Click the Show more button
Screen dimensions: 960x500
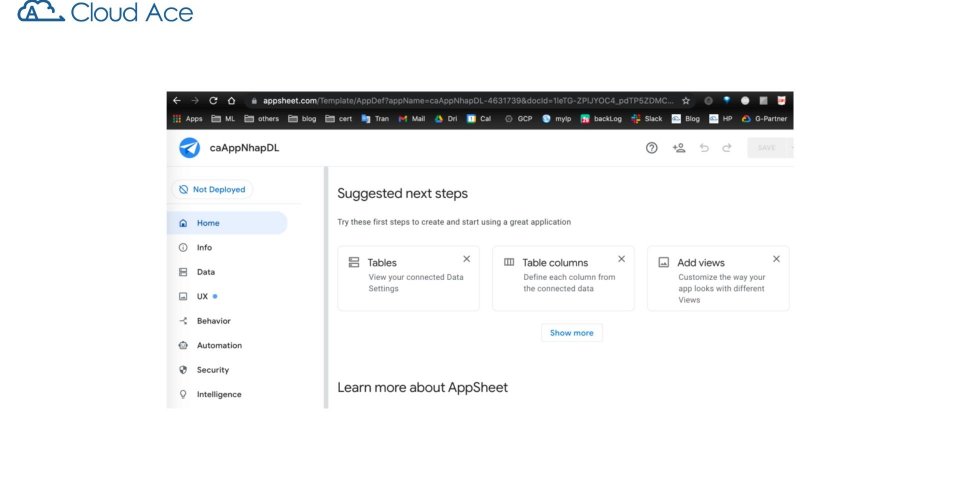[572, 333]
